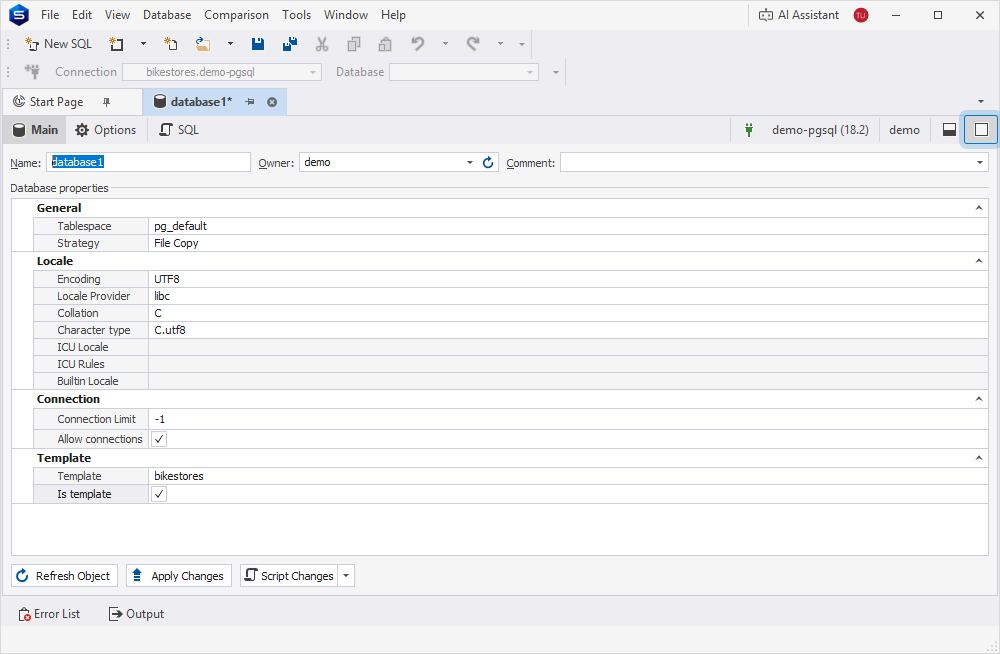Click the single pane layout icon
This screenshot has width=1000, height=654.
[x=981, y=130]
